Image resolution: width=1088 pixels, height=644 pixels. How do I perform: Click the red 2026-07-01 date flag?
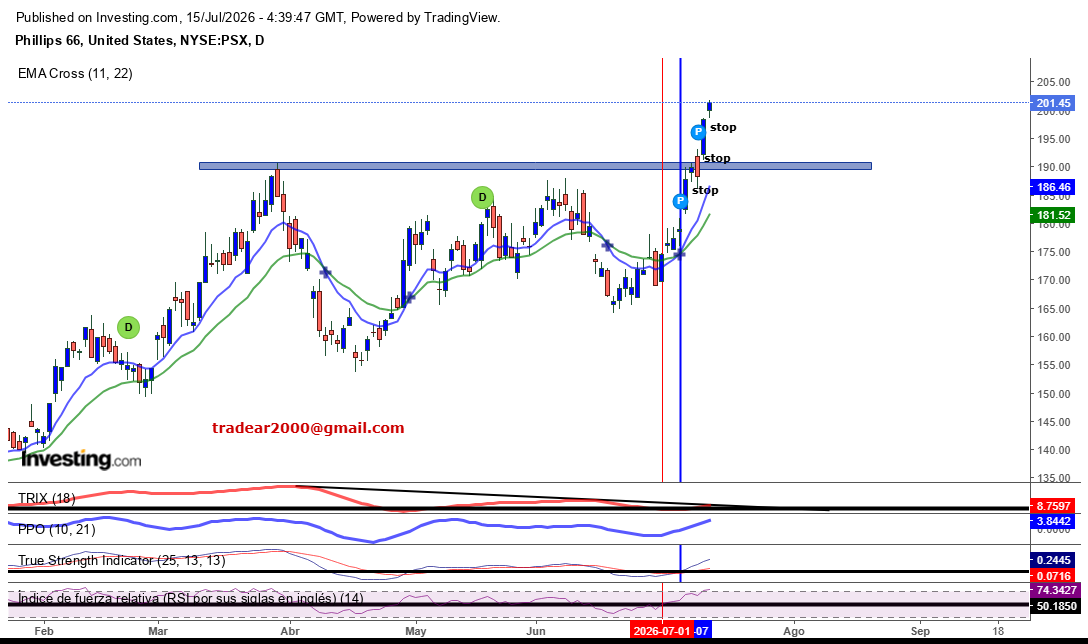point(661,631)
